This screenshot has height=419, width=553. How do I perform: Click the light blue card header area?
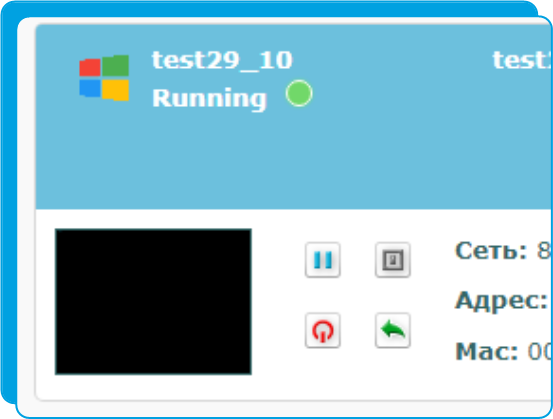point(294,117)
